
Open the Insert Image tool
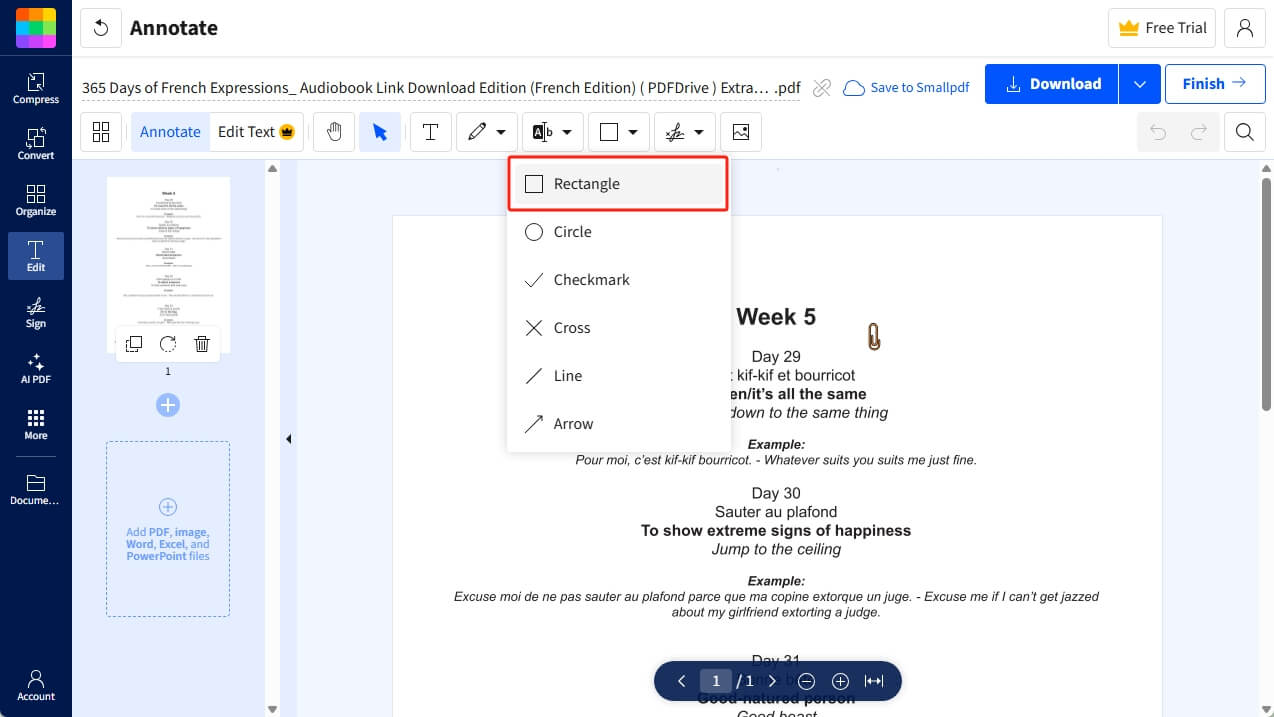click(x=740, y=131)
